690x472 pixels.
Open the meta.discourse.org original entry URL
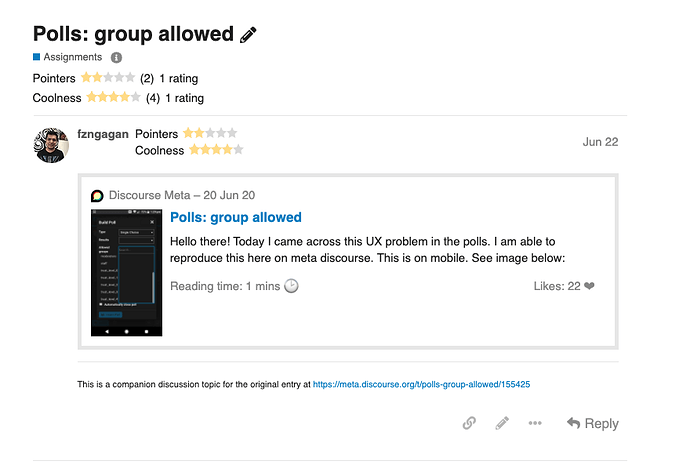[x=421, y=384]
